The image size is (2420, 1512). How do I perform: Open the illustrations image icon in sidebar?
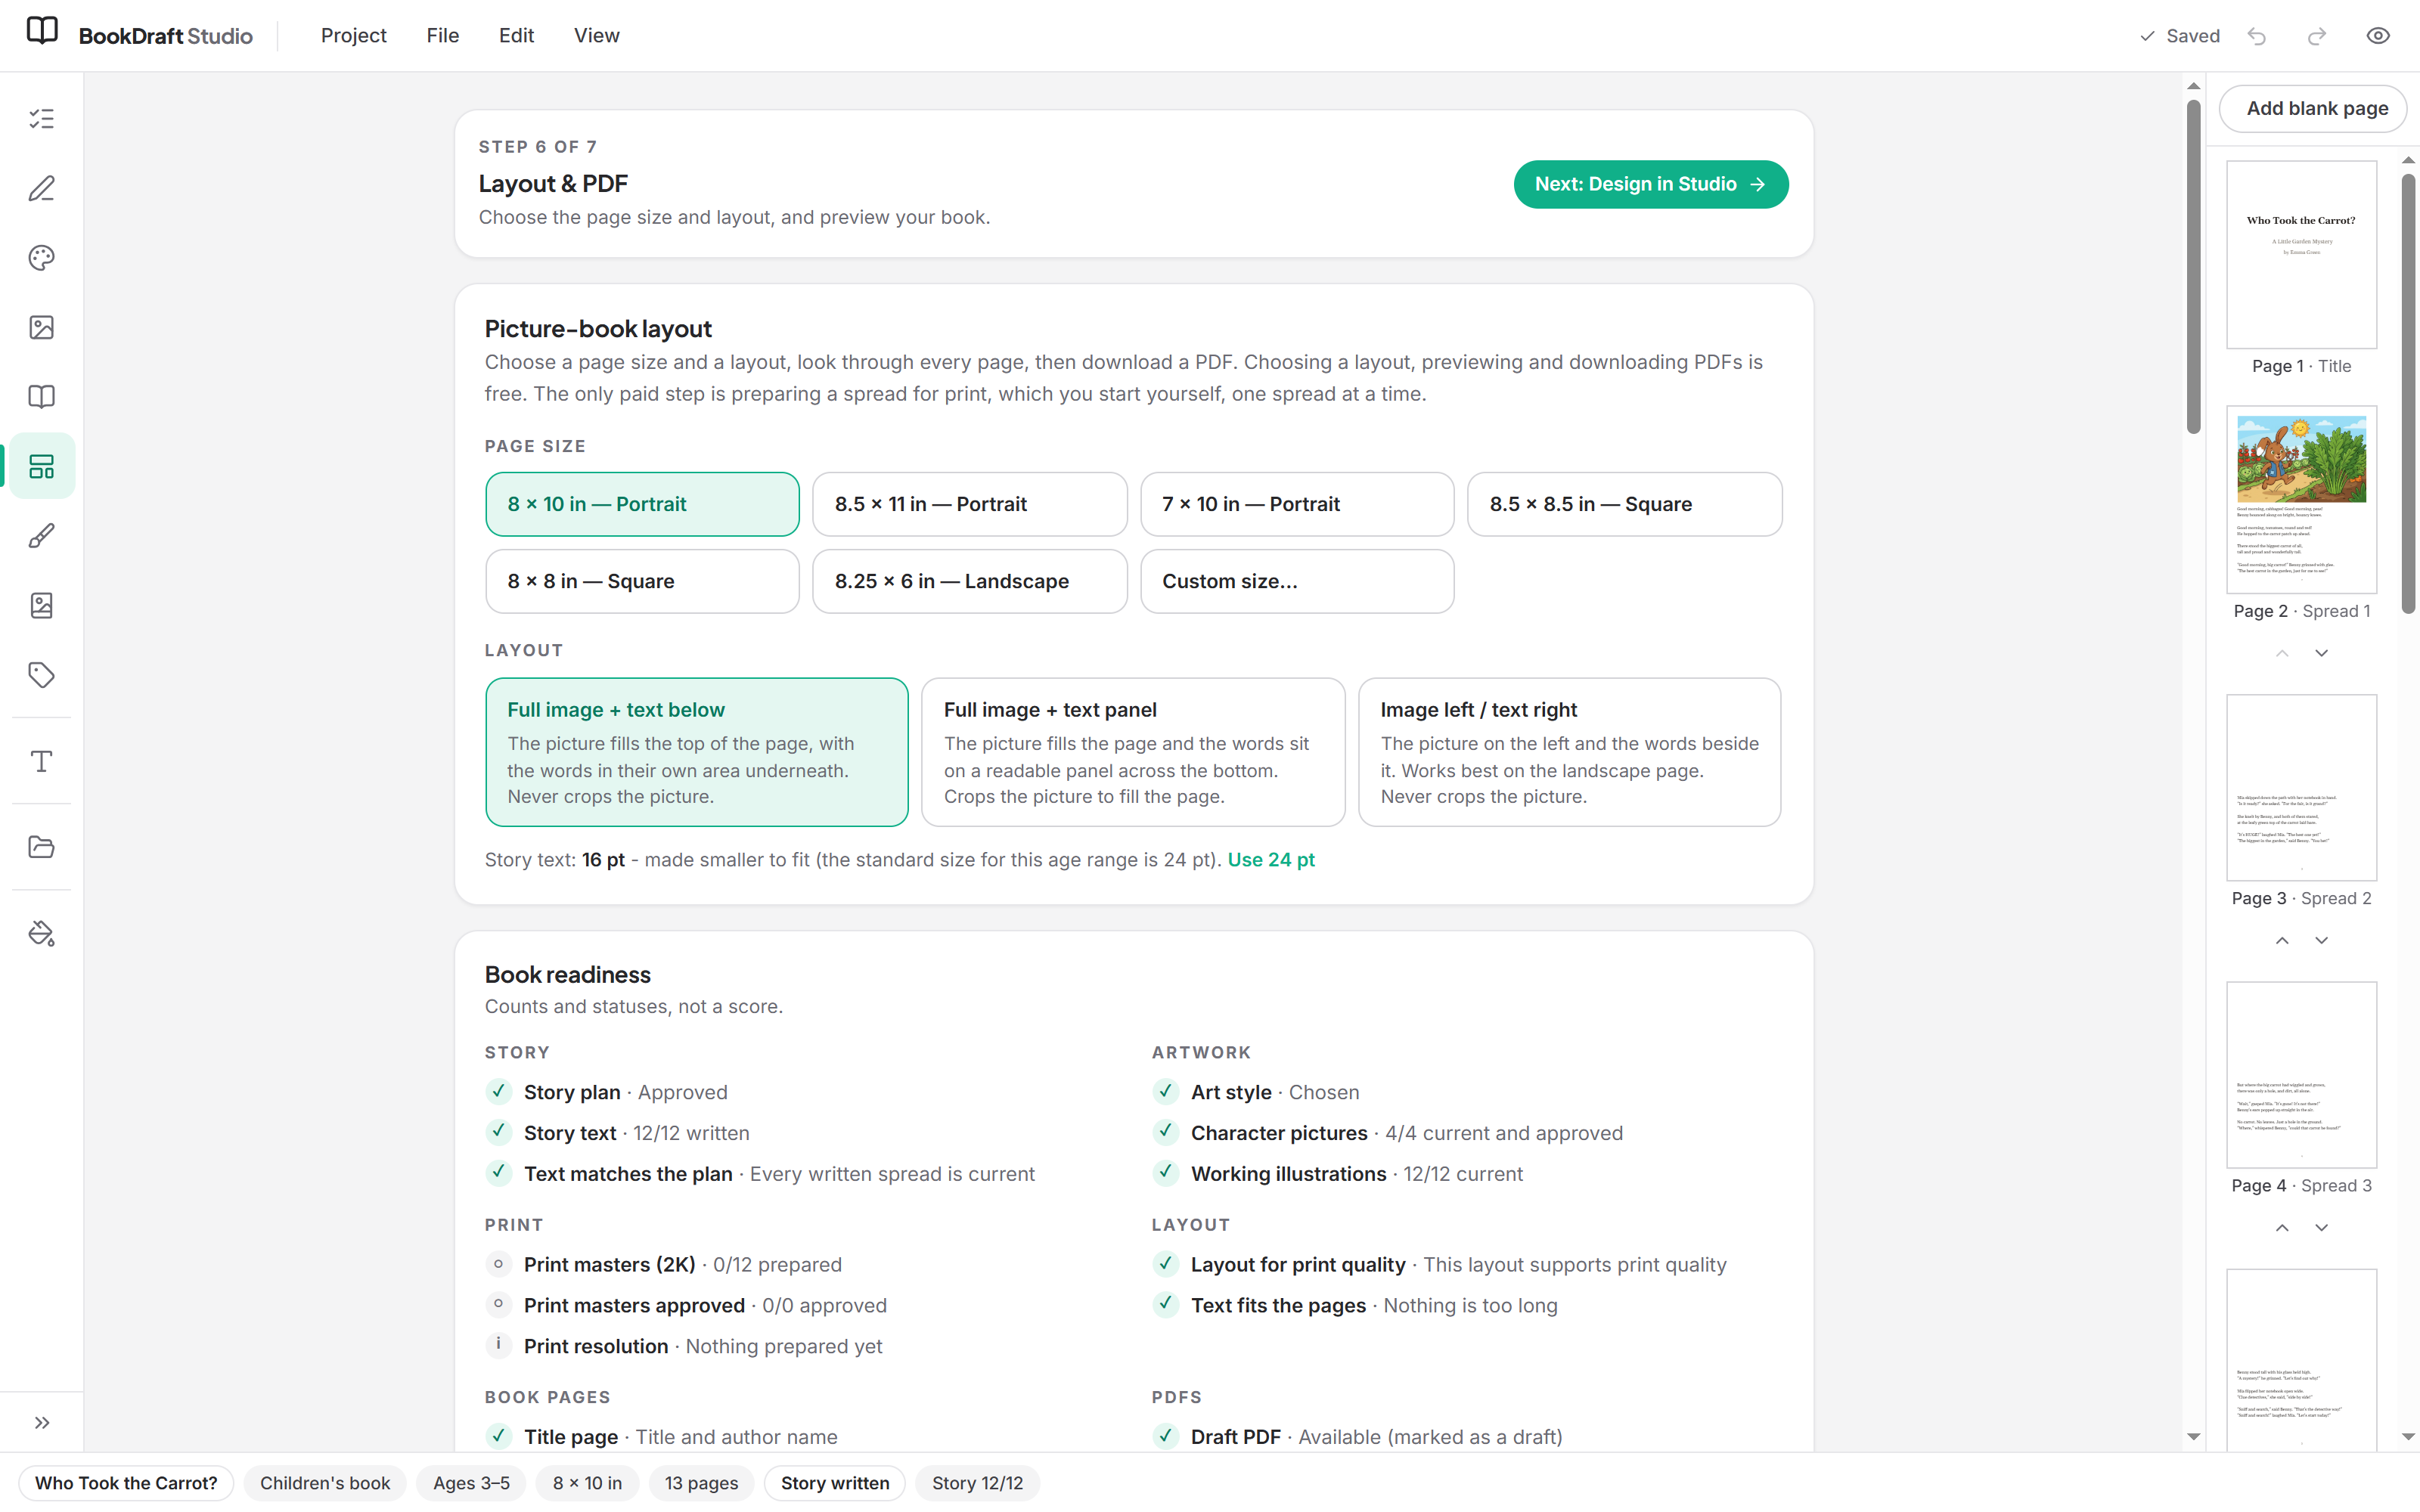pyautogui.click(x=41, y=327)
